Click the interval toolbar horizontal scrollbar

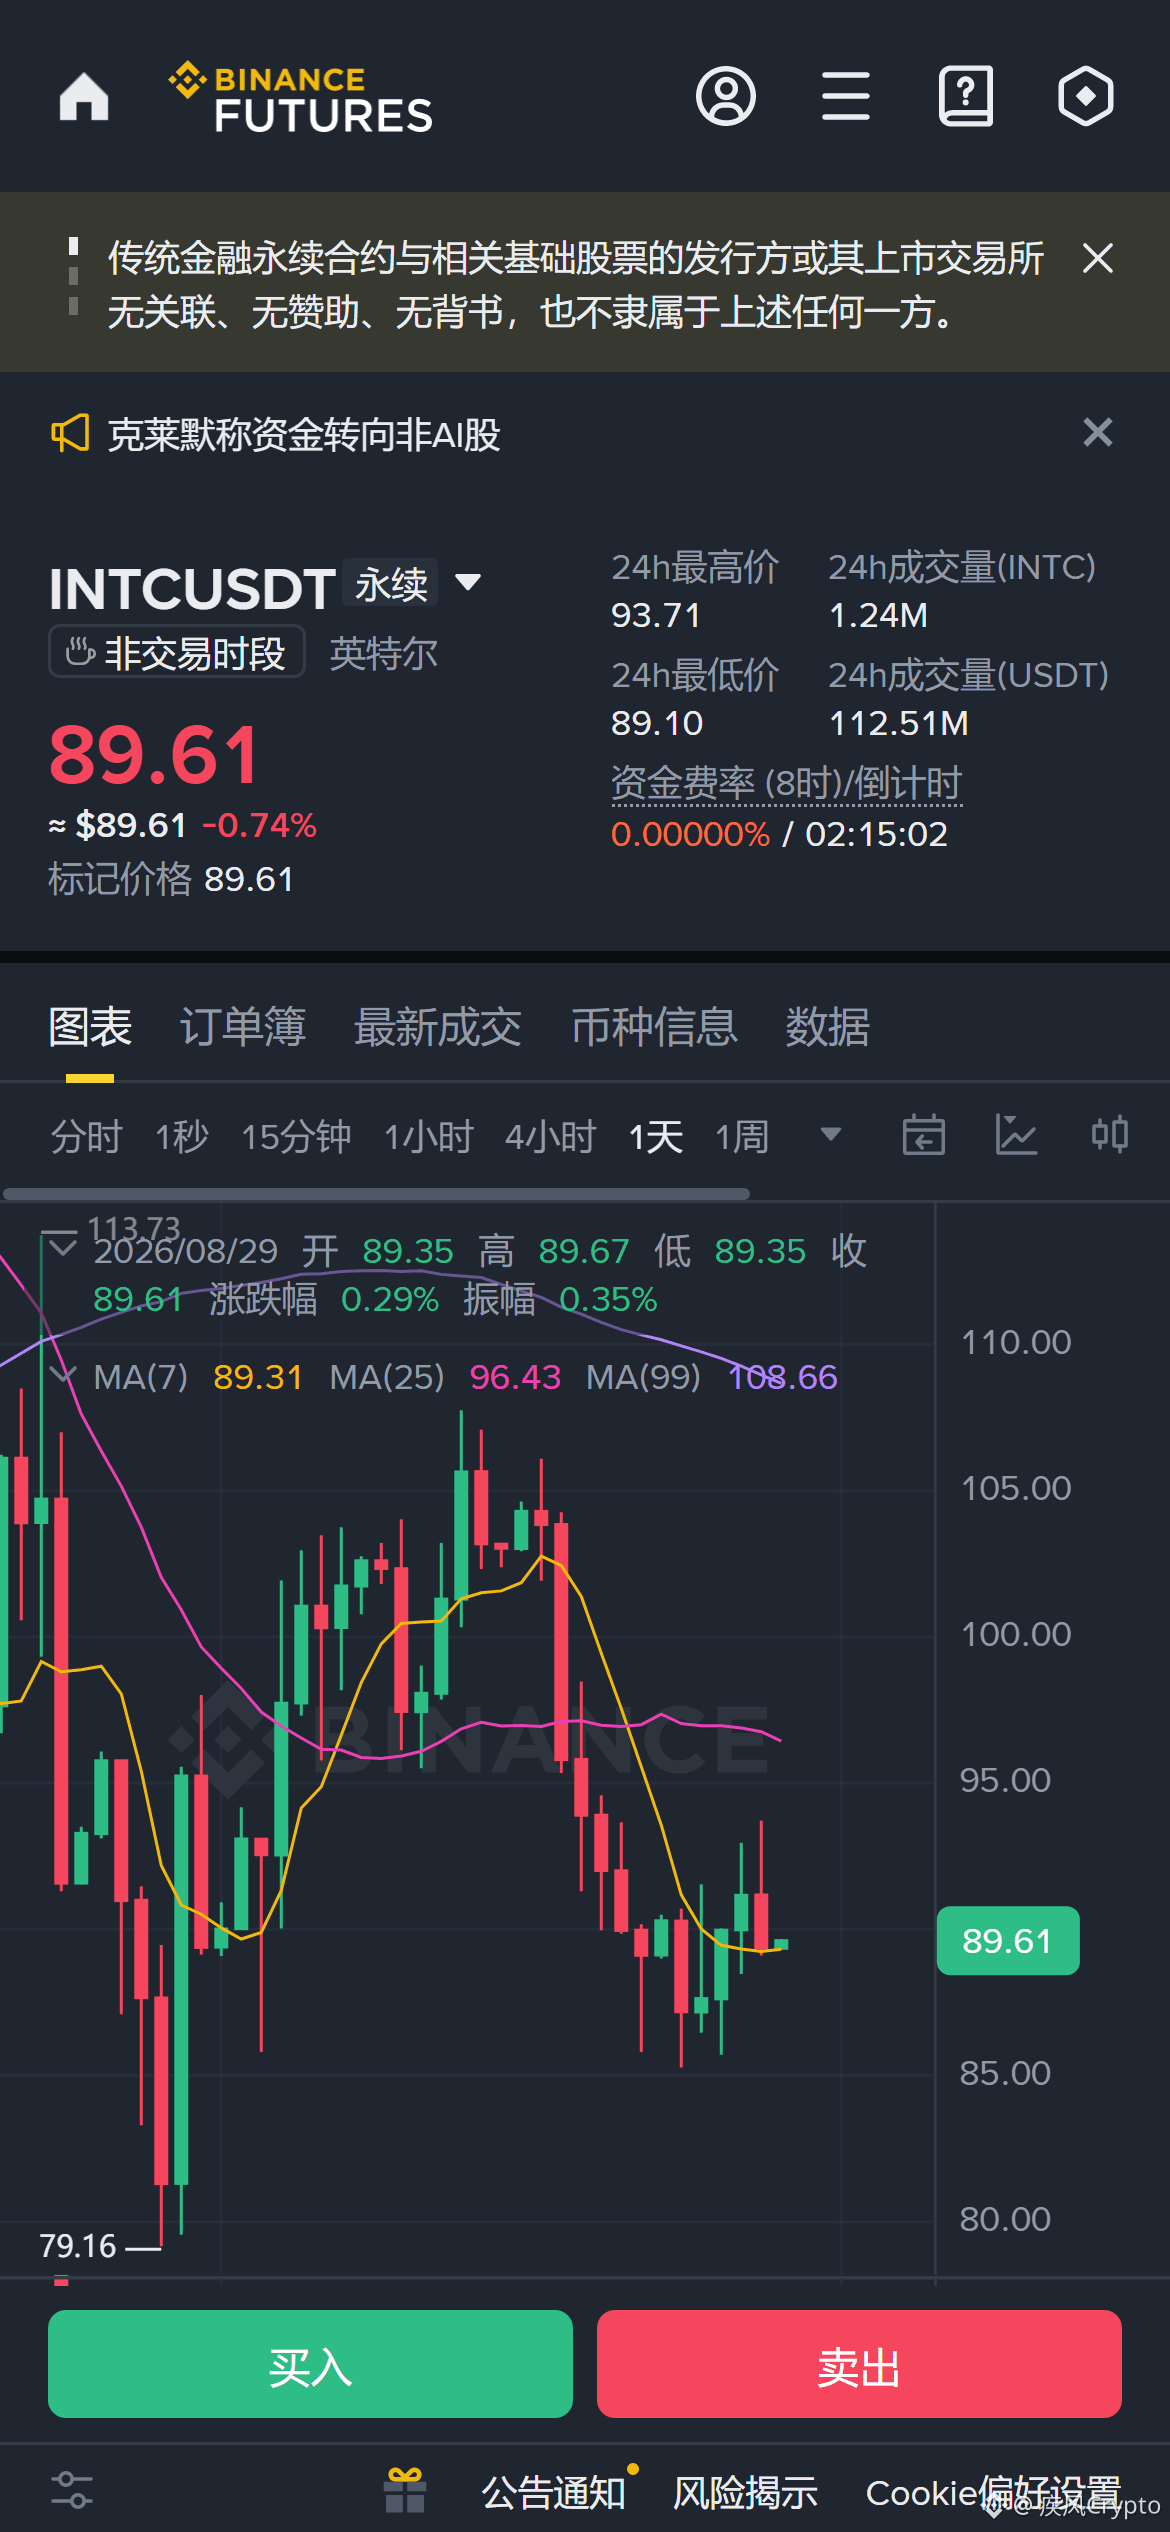[376, 1194]
